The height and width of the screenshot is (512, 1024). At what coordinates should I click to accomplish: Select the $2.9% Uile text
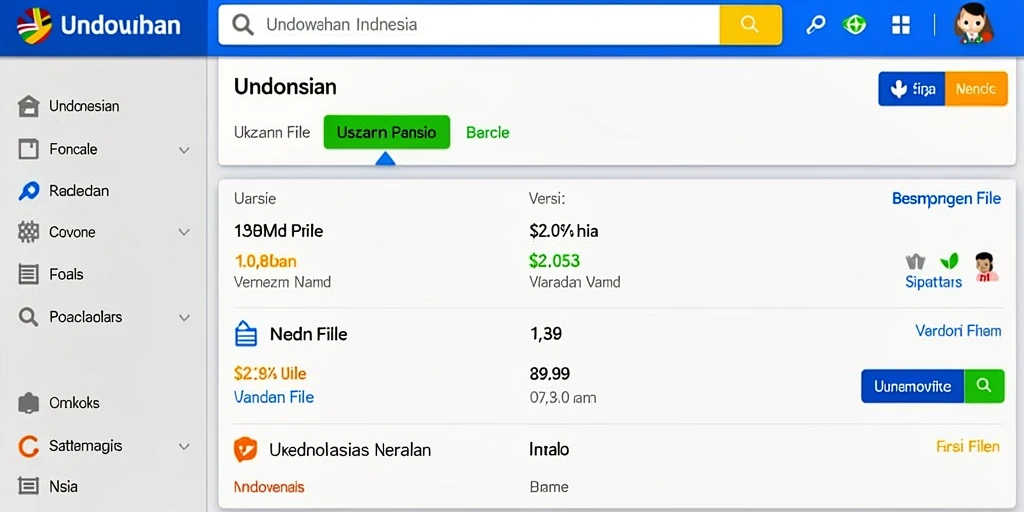pyautogui.click(x=270, y=374)
